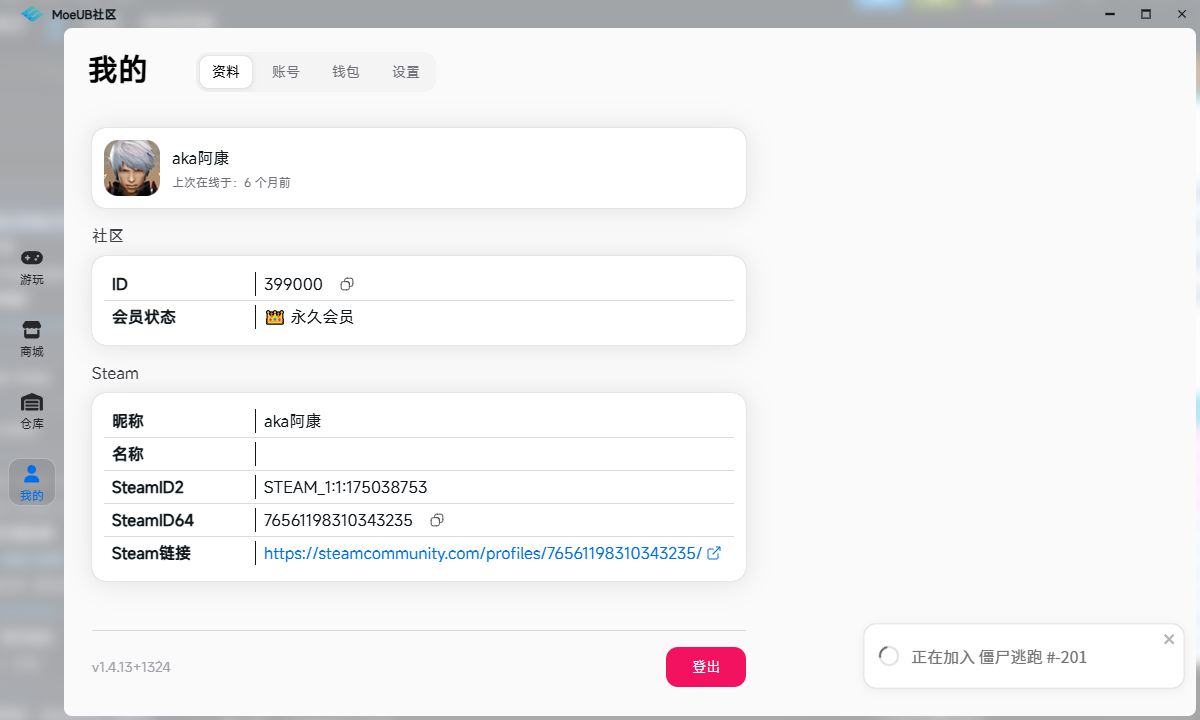Open the 仓库 warehouse icon in sidebar
Viewport: 1200px width, 720px height.
(31, 410)
